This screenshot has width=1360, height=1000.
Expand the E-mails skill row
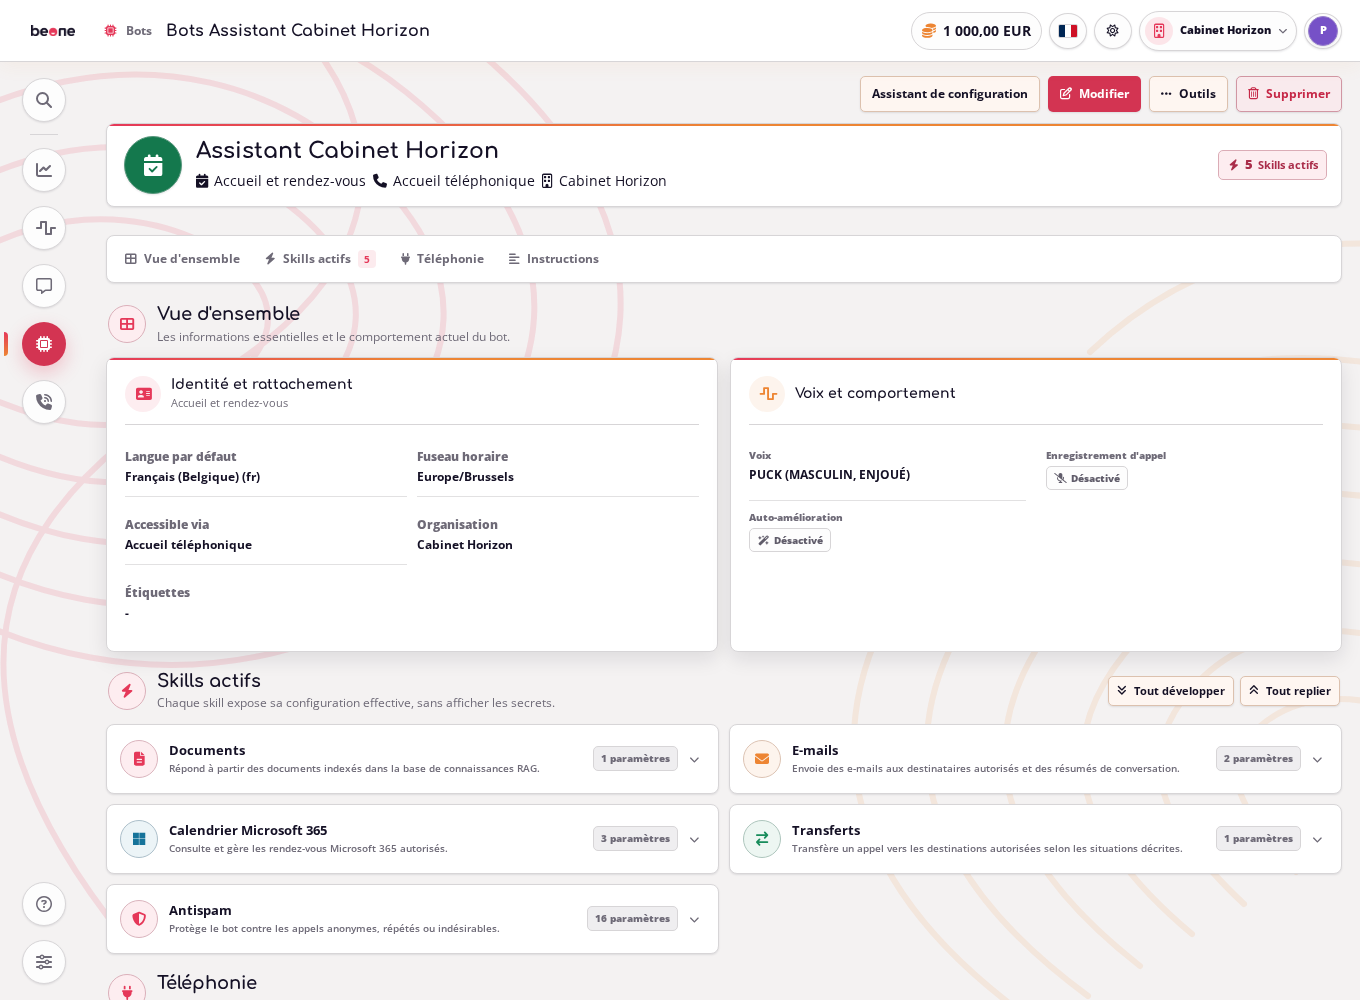coord(1318,759)
